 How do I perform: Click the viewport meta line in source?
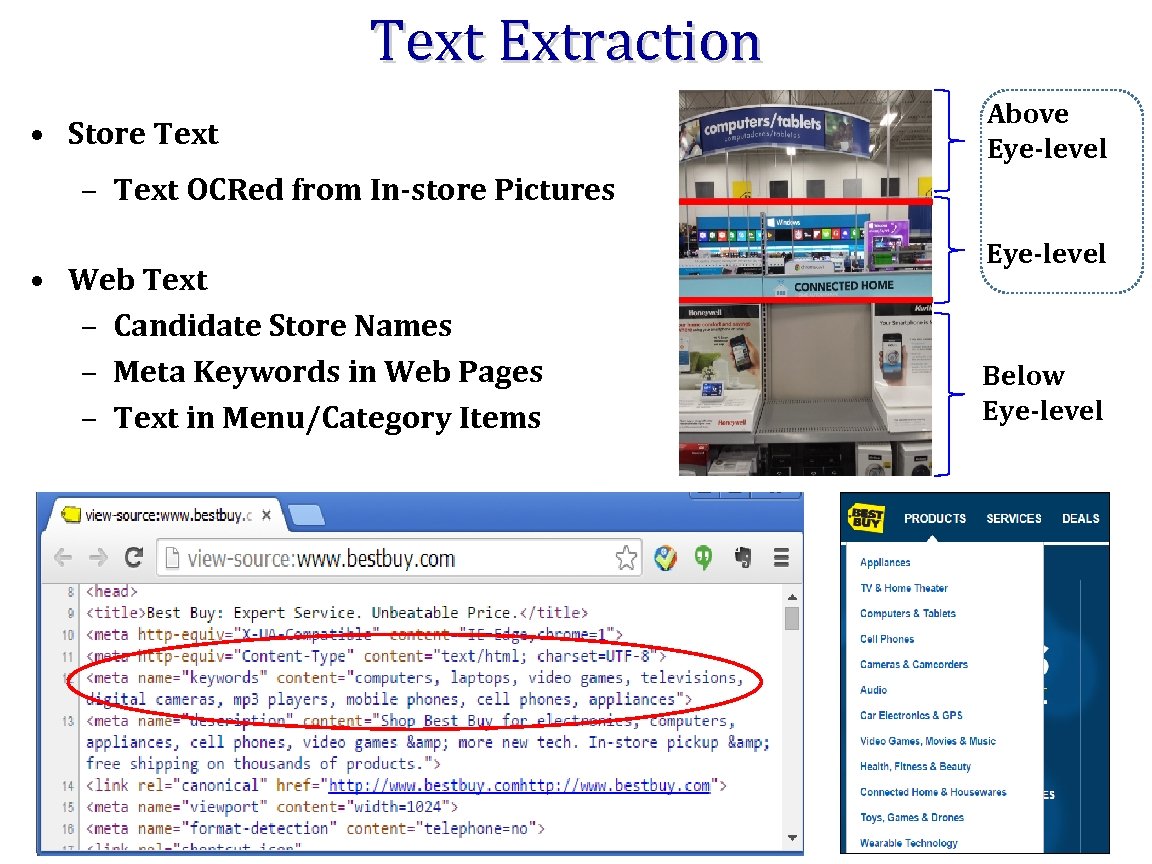(272, 807)
